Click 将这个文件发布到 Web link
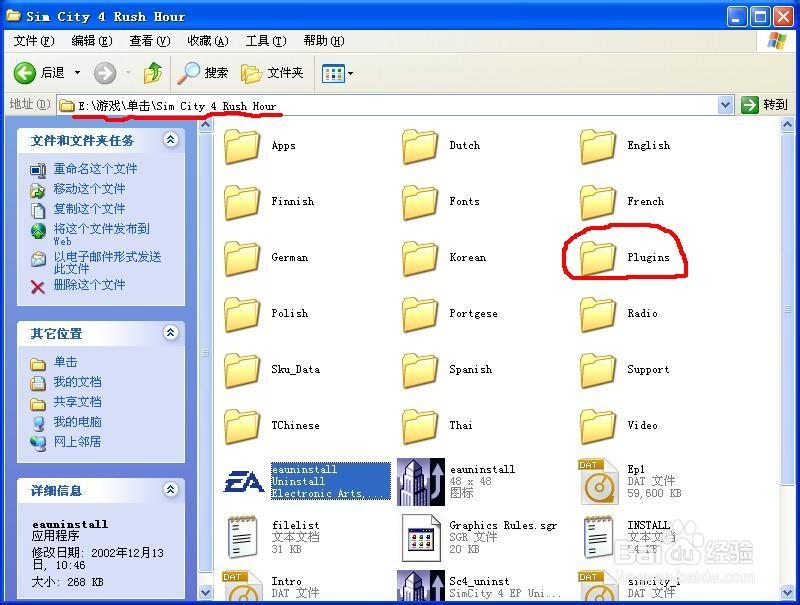The height and width of the screenshot is (605, 800). point(101,234)
